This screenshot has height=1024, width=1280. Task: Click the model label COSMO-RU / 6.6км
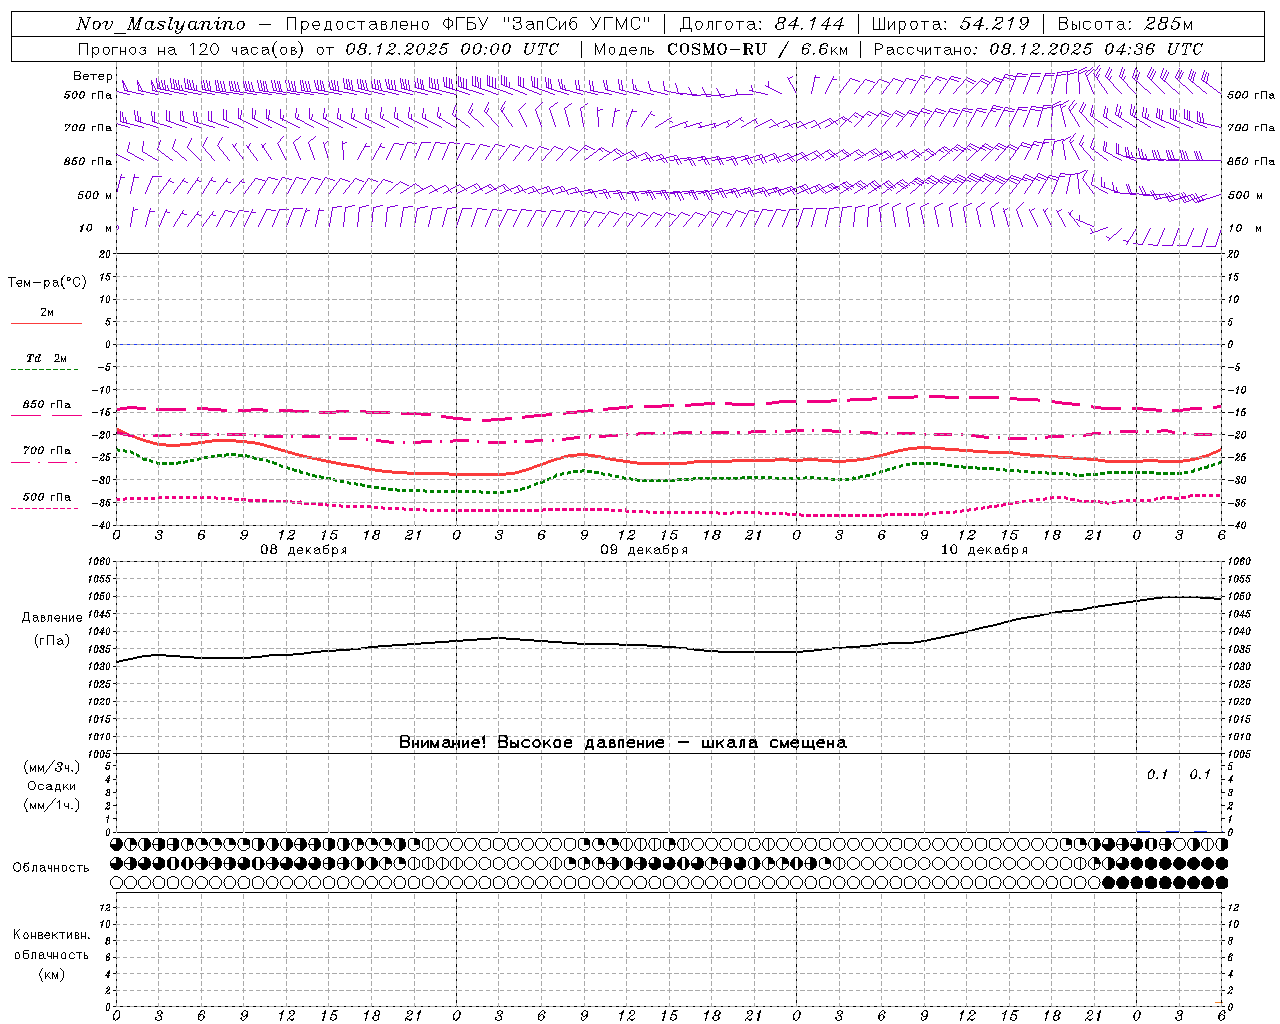[759, 49]
